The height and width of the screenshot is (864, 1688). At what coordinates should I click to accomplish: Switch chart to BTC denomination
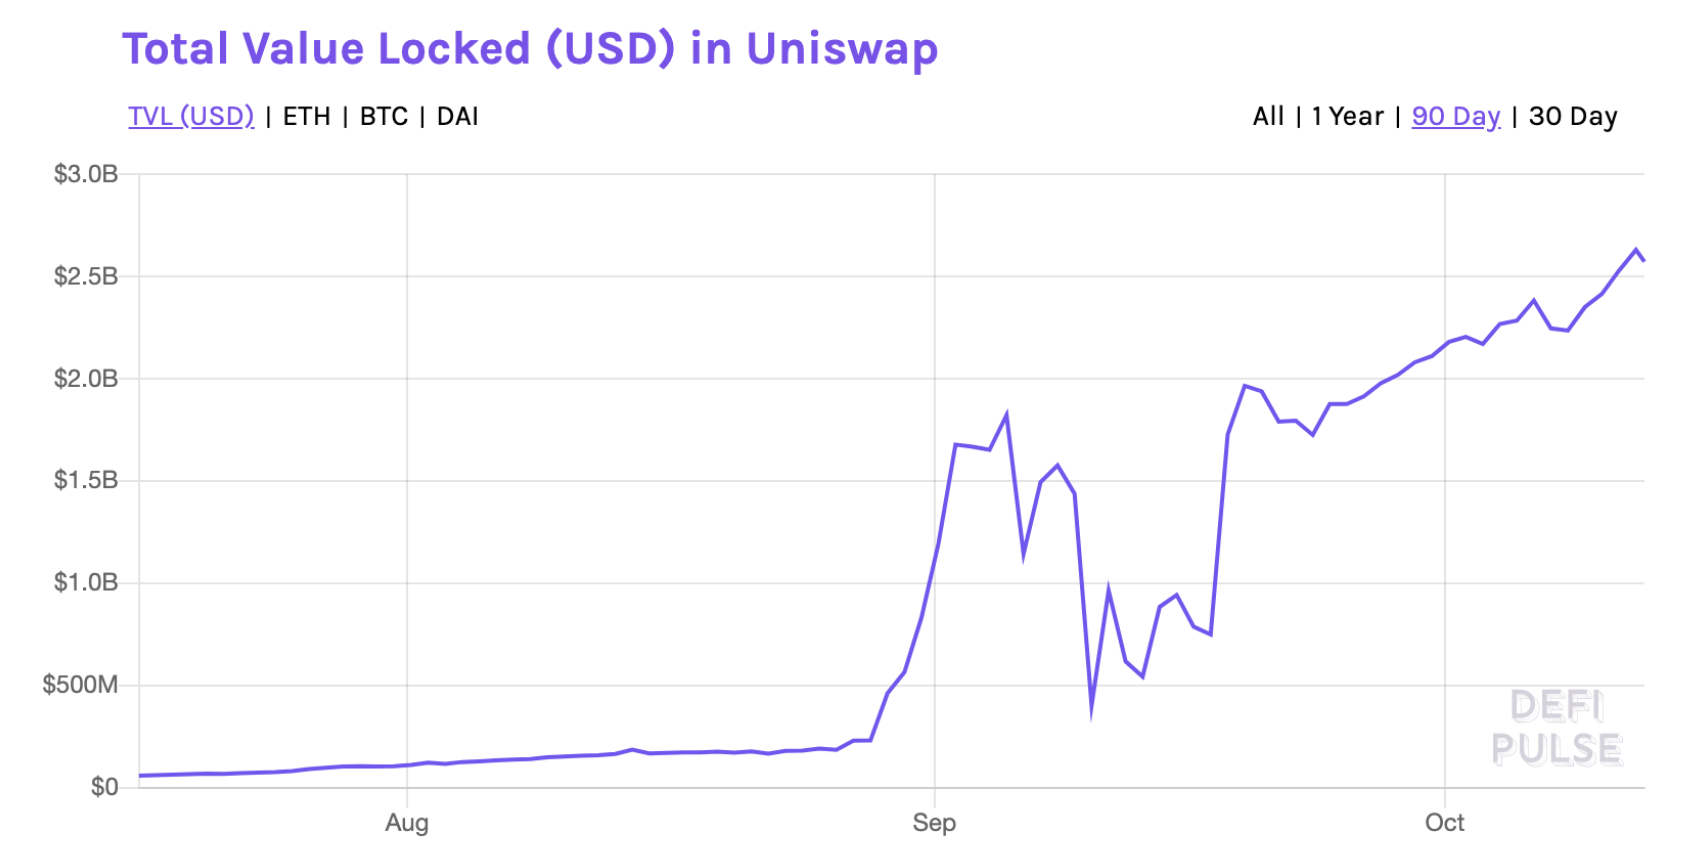pos(384,117)
